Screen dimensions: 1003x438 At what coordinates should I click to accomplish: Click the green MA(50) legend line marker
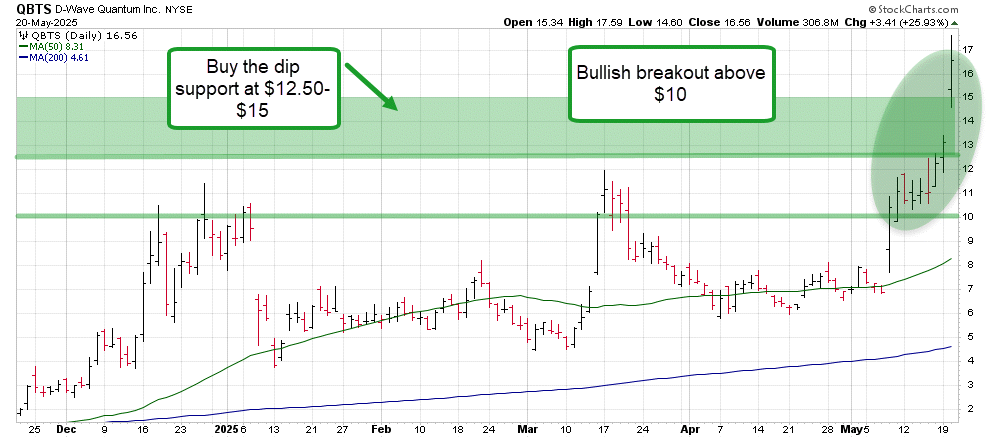point(22,45)
